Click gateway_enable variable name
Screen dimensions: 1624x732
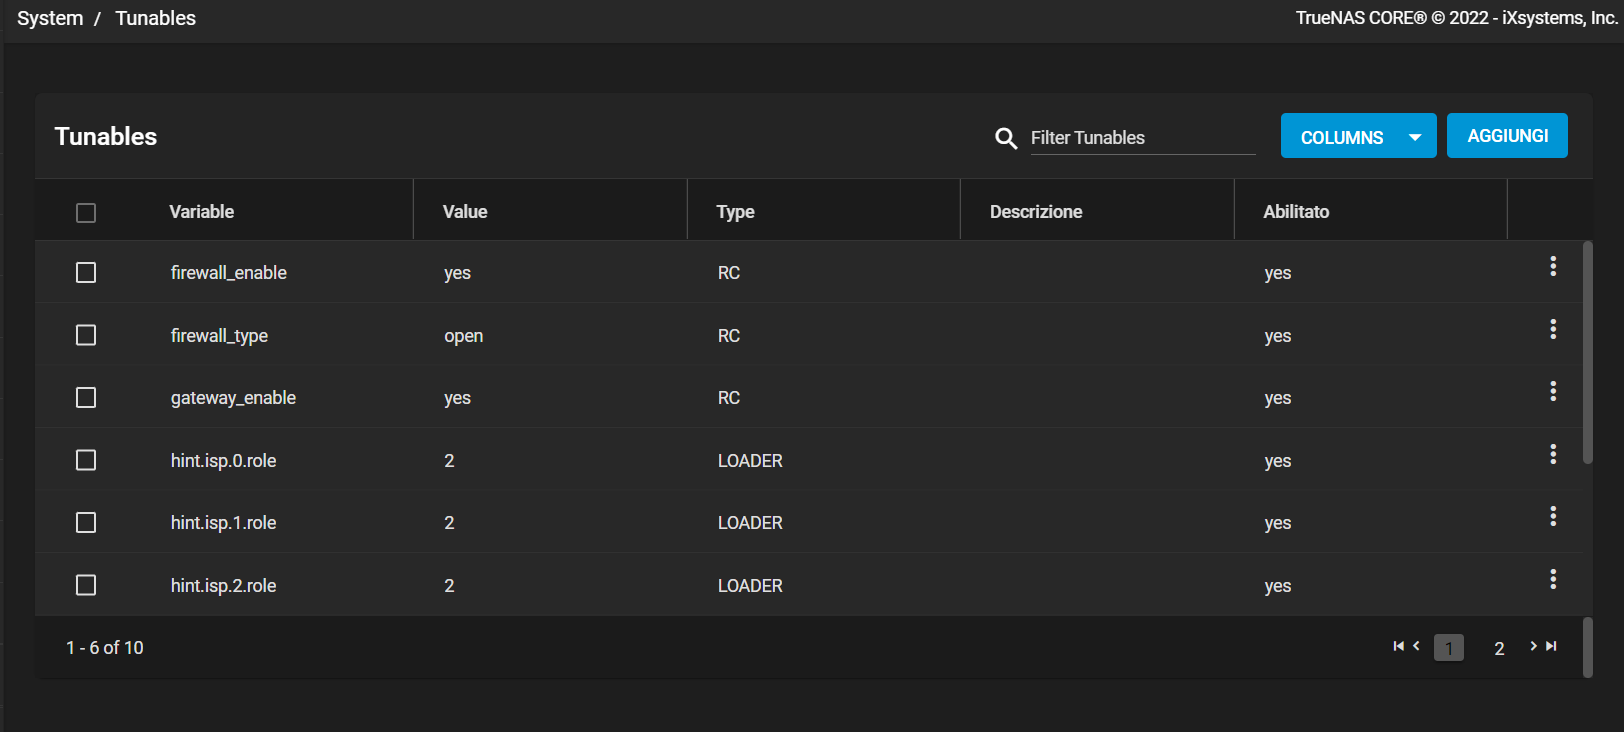pos(233,398)
